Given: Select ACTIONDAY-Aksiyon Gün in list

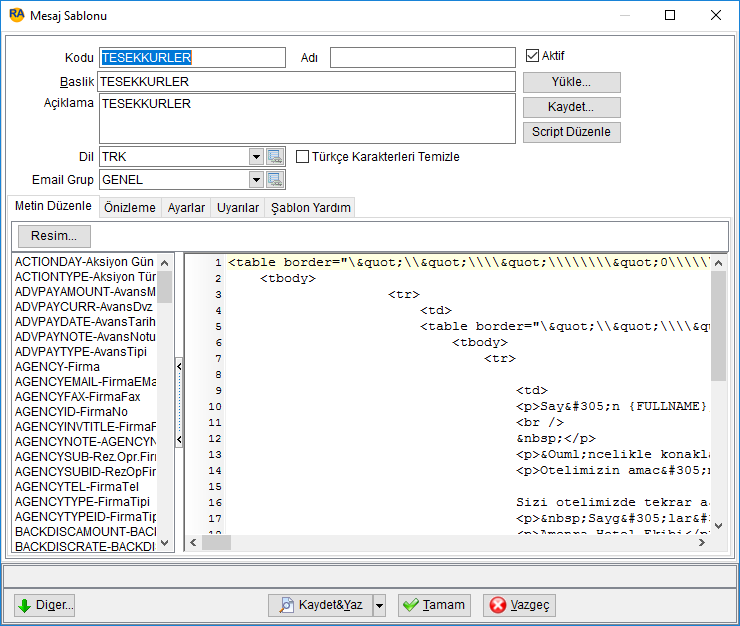Looking at the screenshot, I should click(85, 262).
